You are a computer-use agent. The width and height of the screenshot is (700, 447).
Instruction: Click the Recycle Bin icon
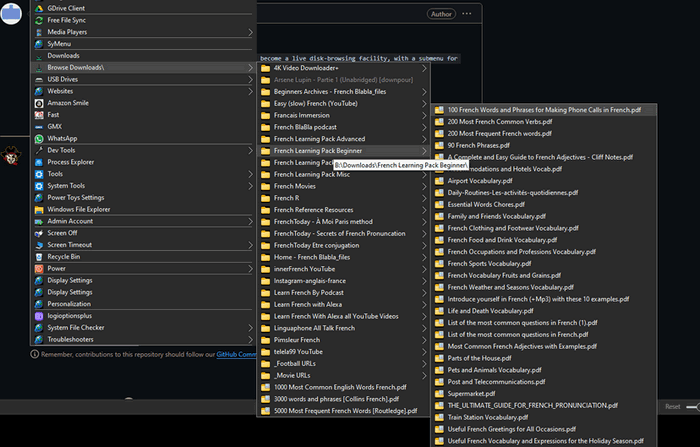click(x=37, y=257)
